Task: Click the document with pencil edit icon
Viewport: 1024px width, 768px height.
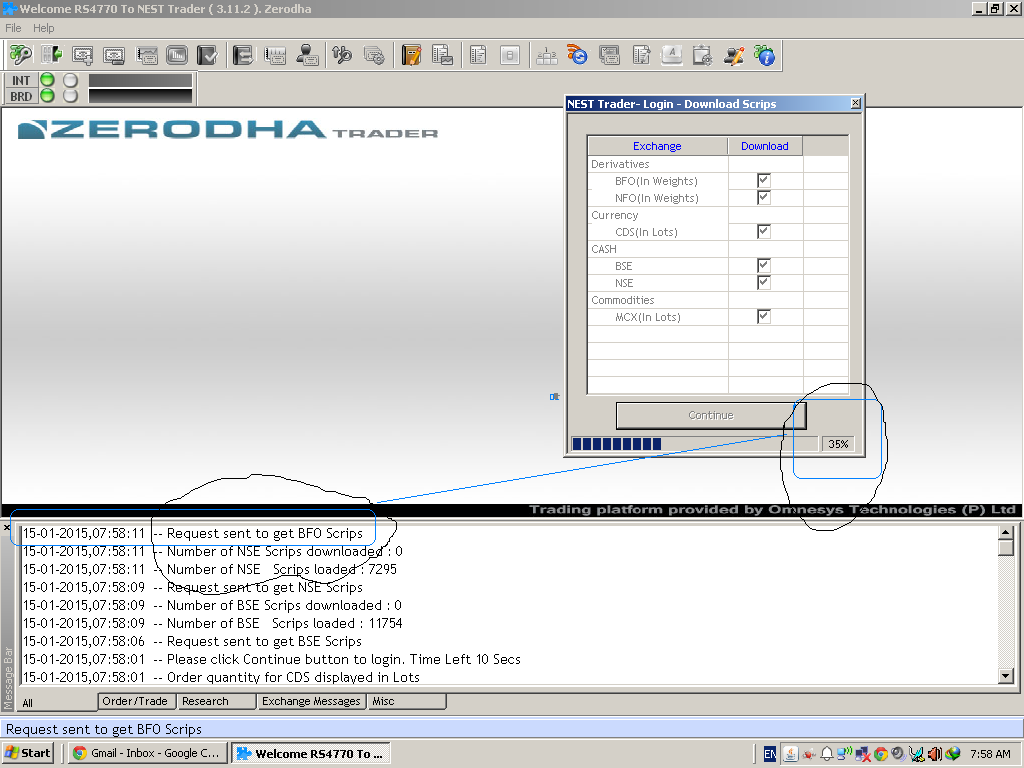Action: tap(641, 56)
